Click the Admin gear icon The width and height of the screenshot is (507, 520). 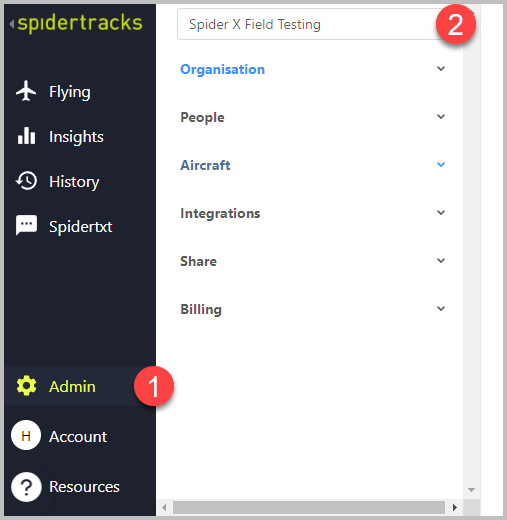click(x=26, y=386)
